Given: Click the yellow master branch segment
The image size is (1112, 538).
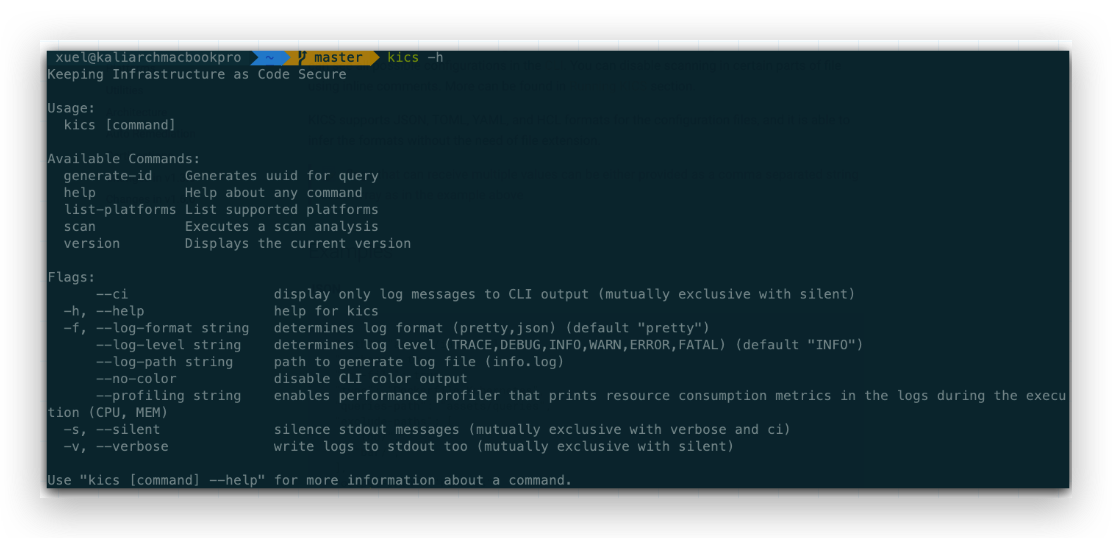Looking at the screenshot, I should [337, 58].
